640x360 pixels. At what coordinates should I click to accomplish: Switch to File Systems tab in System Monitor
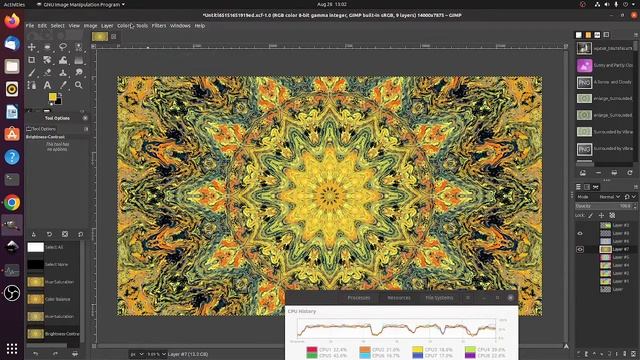click(x=439, y=298)
